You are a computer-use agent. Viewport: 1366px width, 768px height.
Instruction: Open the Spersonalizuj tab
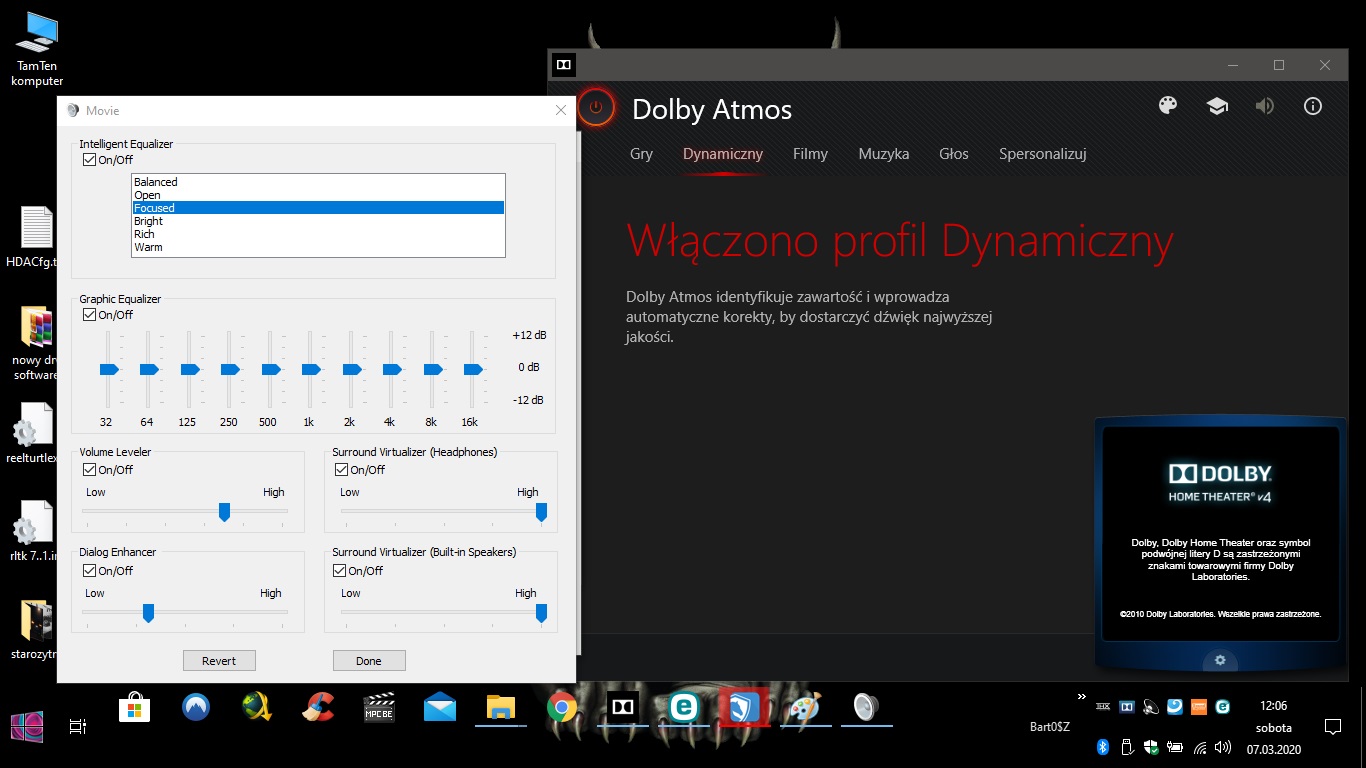point(1042,154)
